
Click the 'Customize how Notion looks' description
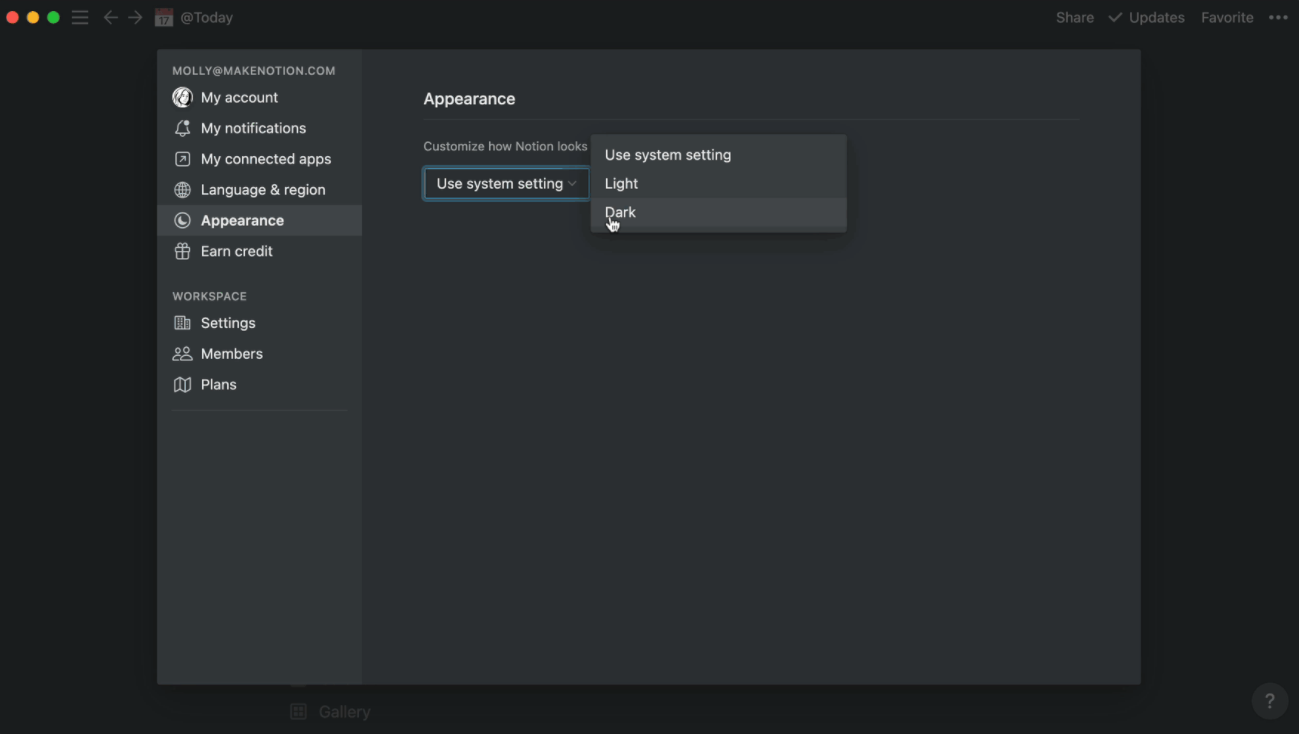click(x=505, y=146)
